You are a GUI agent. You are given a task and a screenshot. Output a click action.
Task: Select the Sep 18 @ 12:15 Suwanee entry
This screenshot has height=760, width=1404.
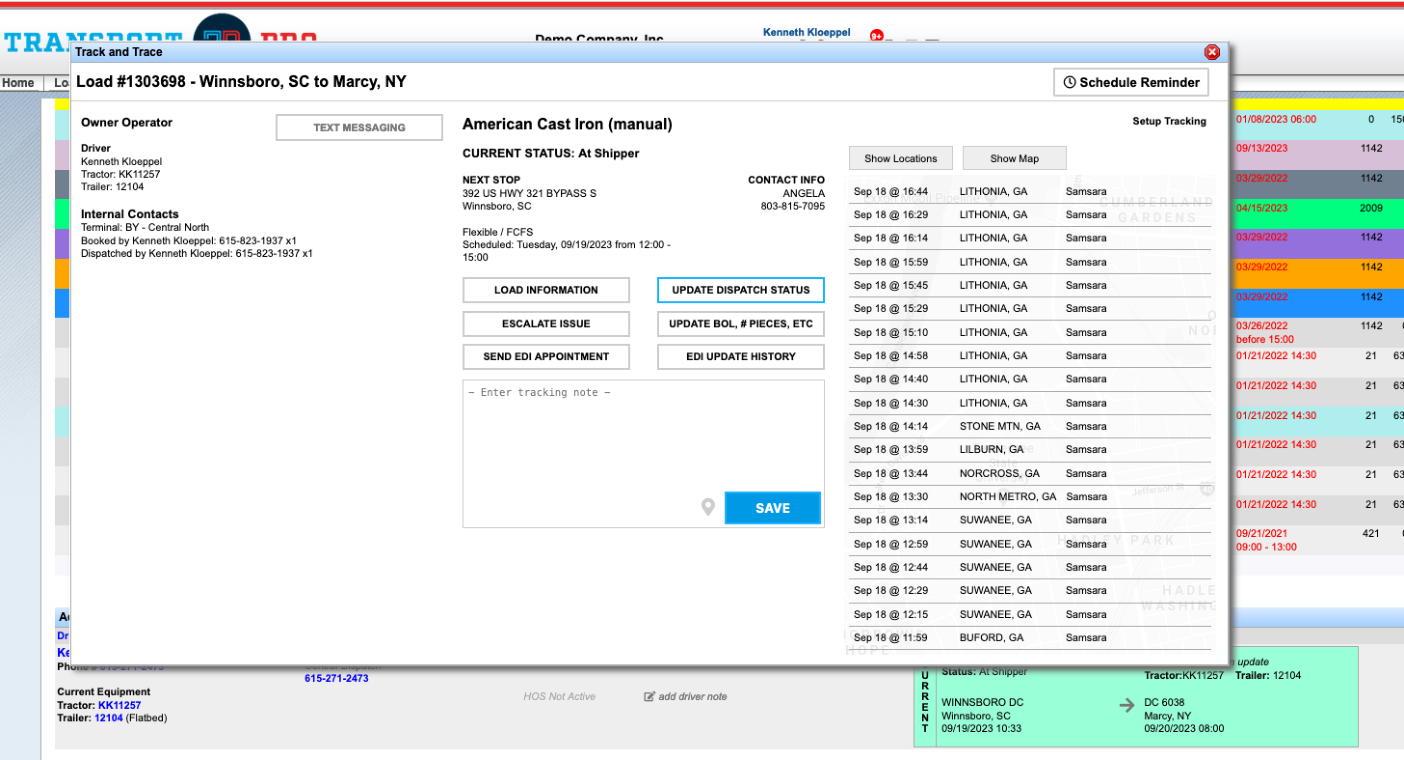point(1030,614)
